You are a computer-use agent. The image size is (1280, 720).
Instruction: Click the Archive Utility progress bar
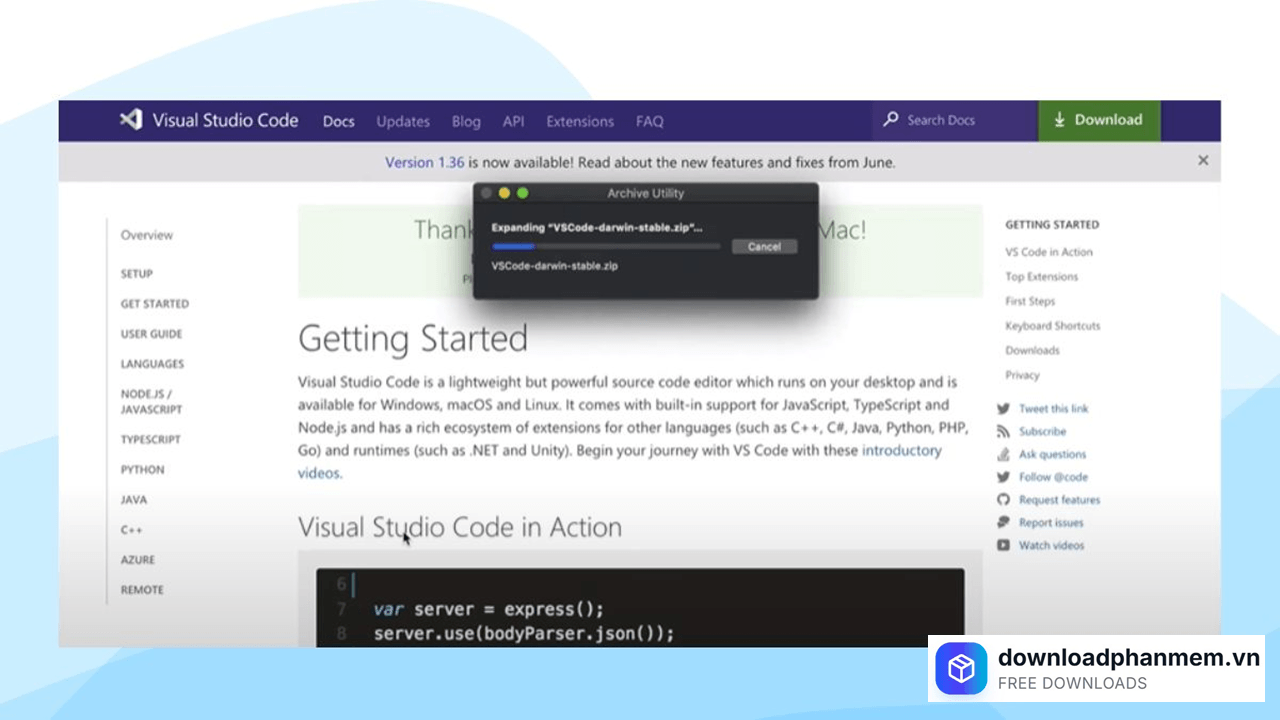click(x=606, y=246)
